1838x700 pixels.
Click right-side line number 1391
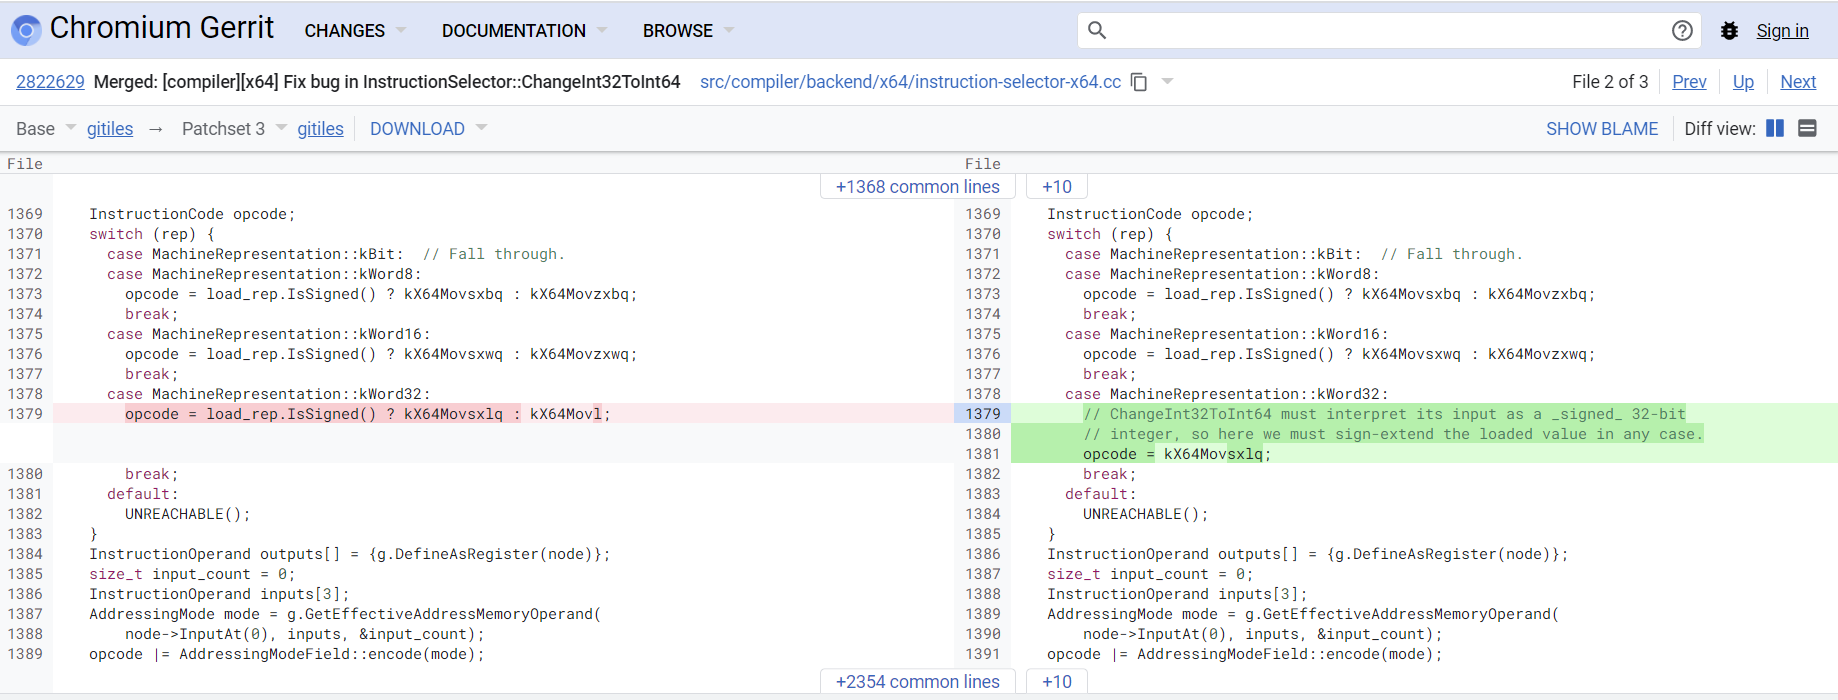(x=982, y=654)
